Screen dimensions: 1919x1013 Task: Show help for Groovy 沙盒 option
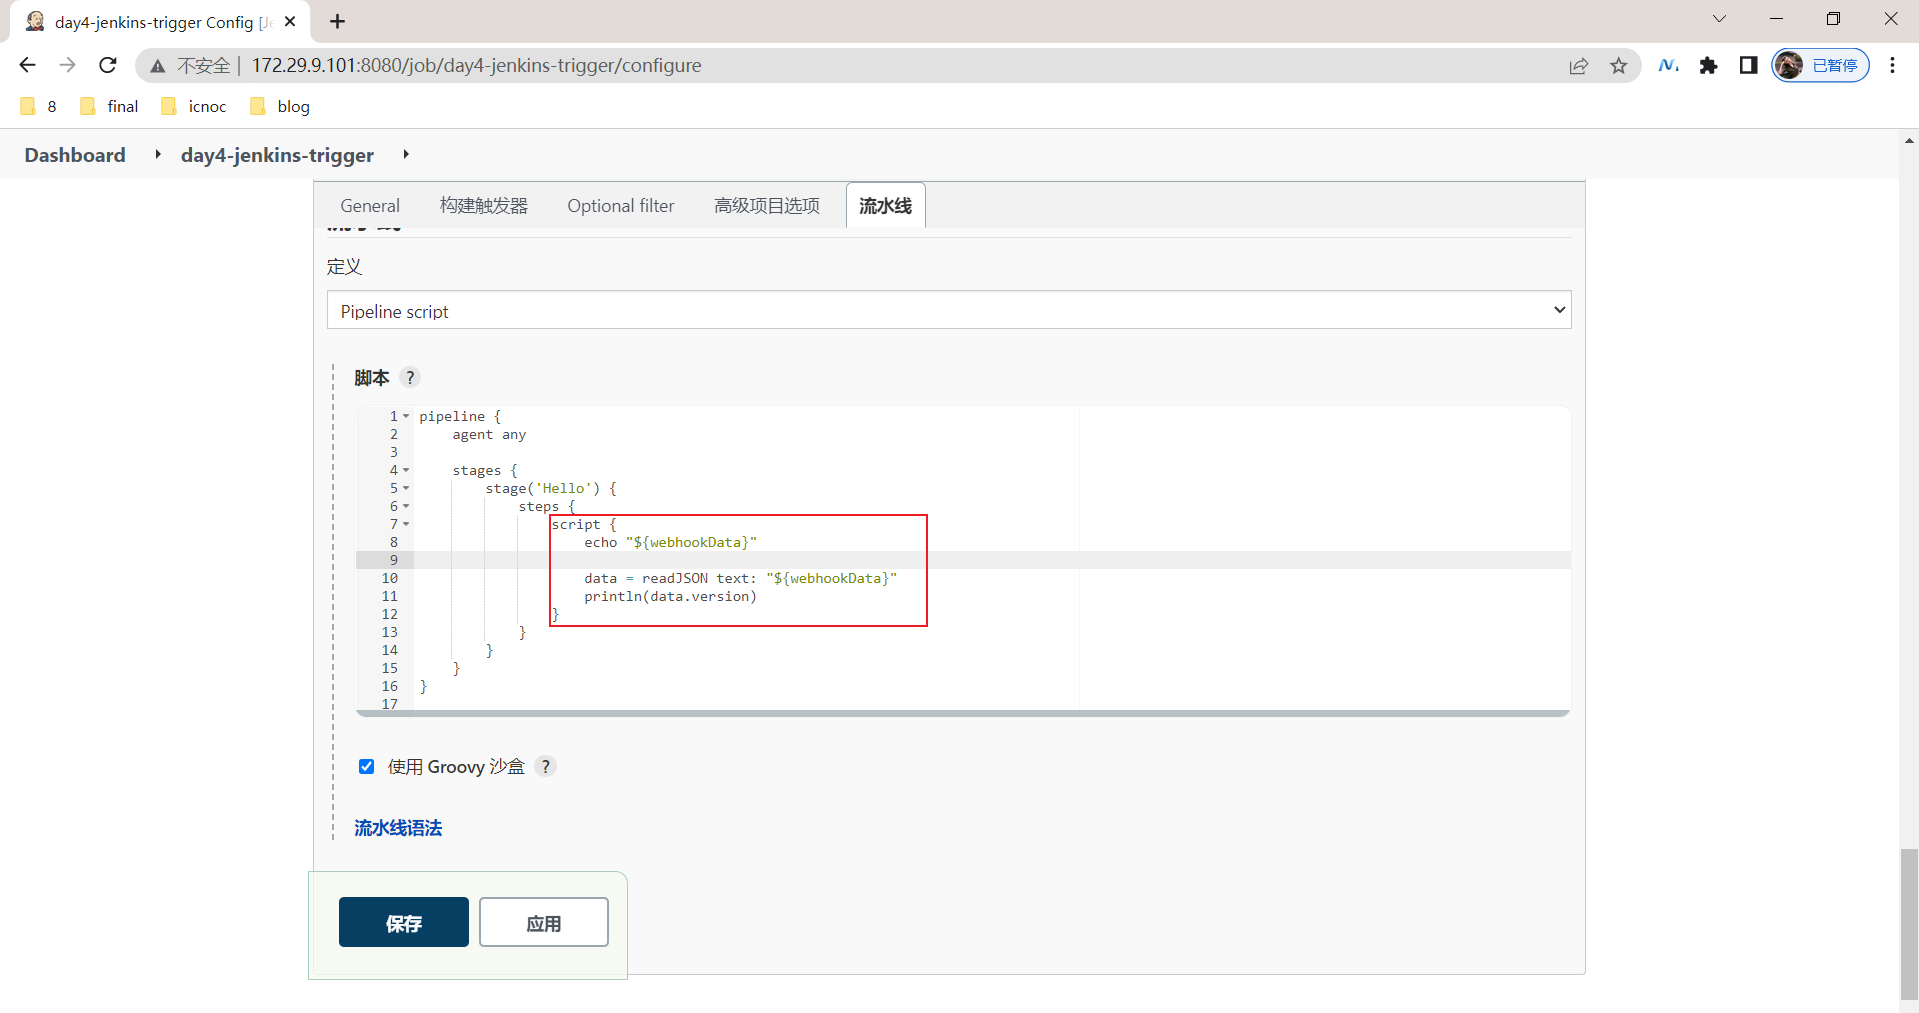[x=545, y=766]
